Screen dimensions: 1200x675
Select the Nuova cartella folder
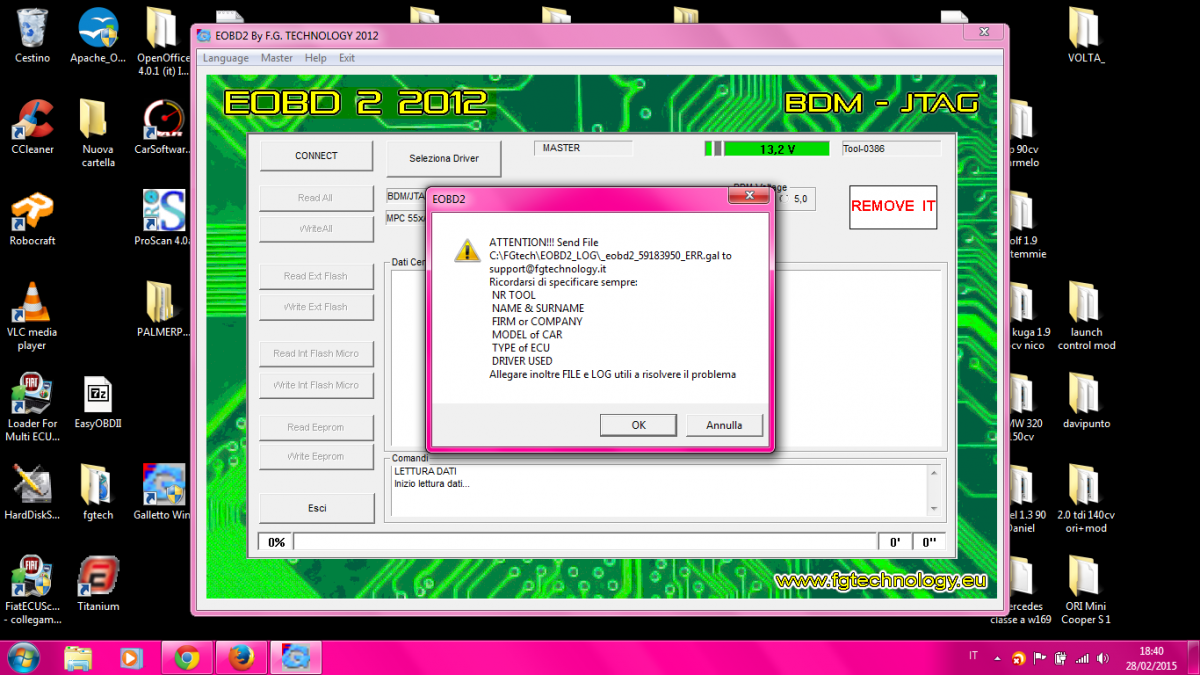point(98,133)
